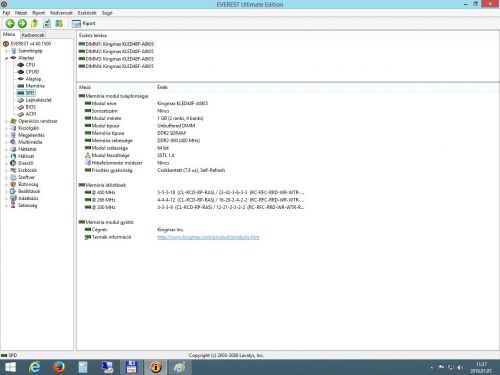This screenshot has height=375, width=500.
Task: Click the Adatbázis database icon
Action: coord(13,198)
